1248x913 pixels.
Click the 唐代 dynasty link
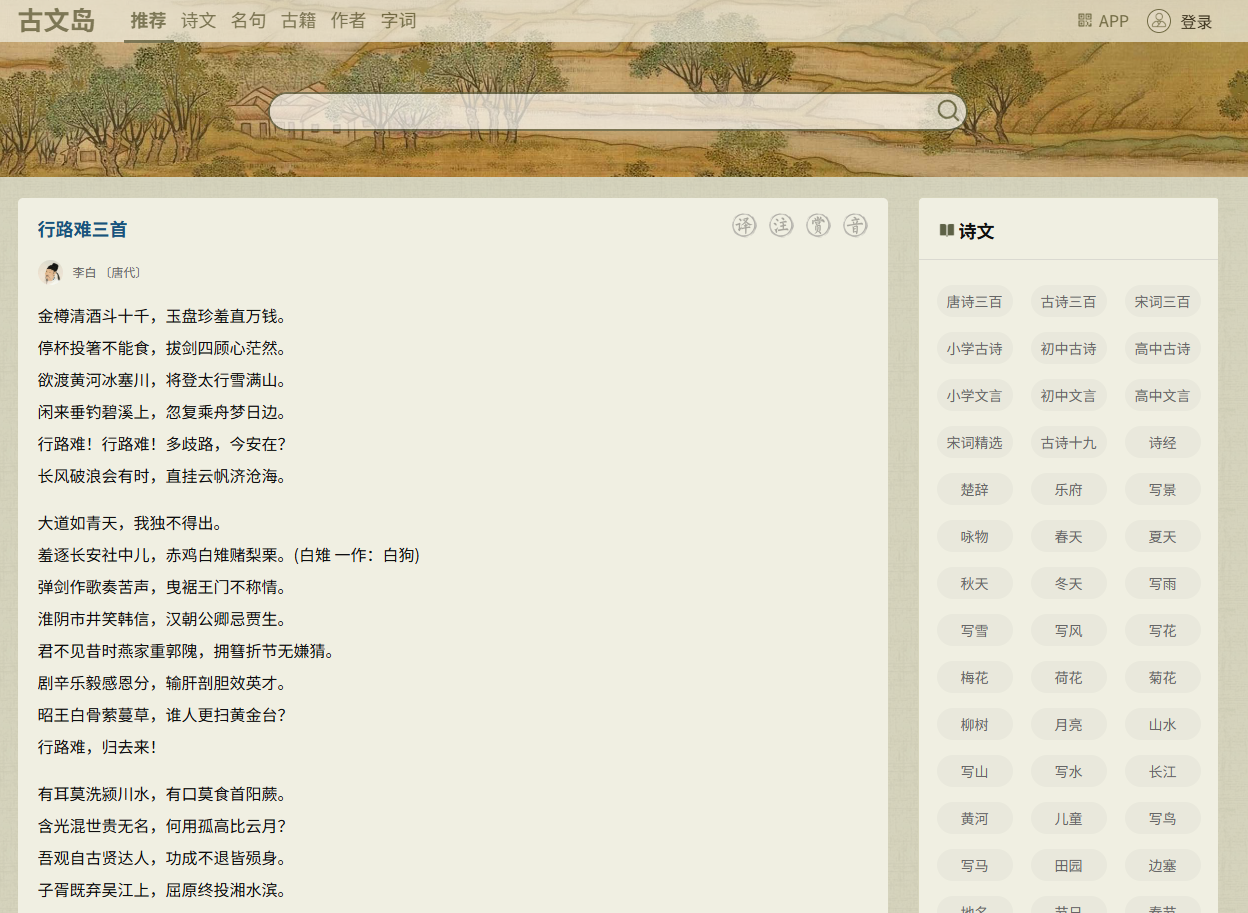click(125, 272)
